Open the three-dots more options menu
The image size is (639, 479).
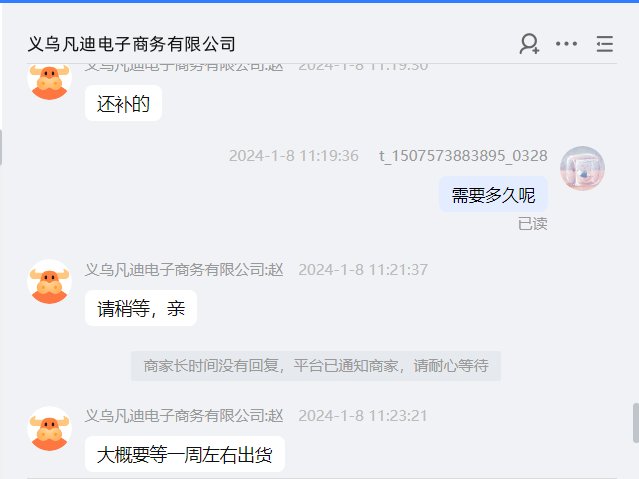point(566,44)
